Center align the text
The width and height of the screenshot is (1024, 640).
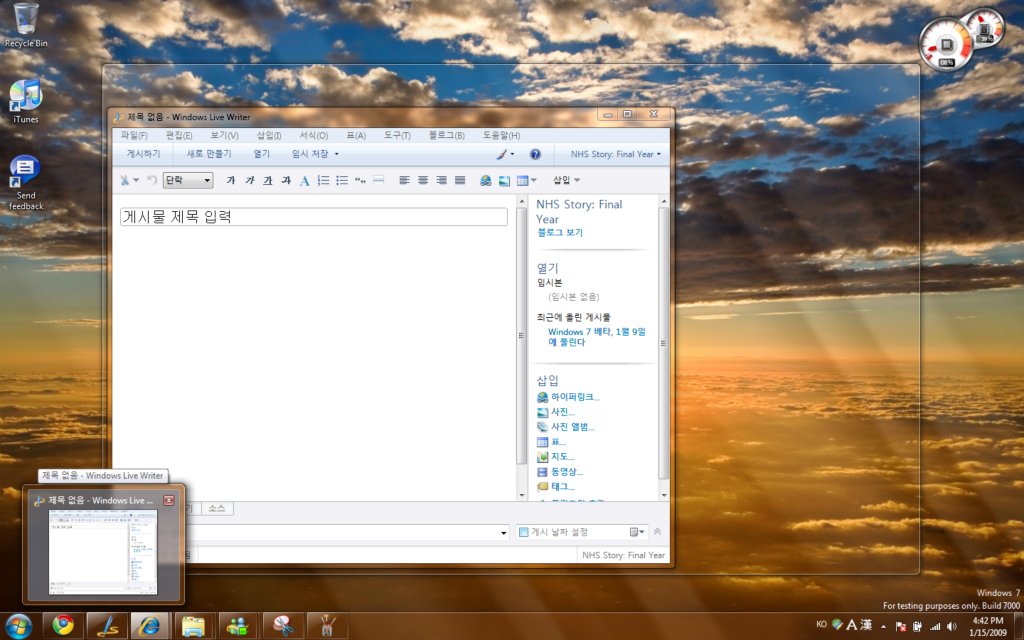point(423,180)
